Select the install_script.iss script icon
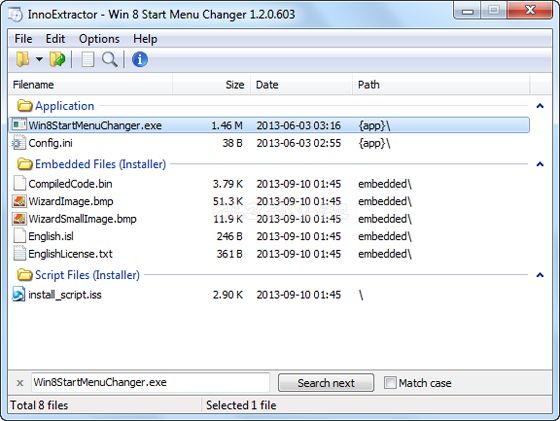This screenshot has height=421, width=560. pyautogui.click(x=19, y=295)
